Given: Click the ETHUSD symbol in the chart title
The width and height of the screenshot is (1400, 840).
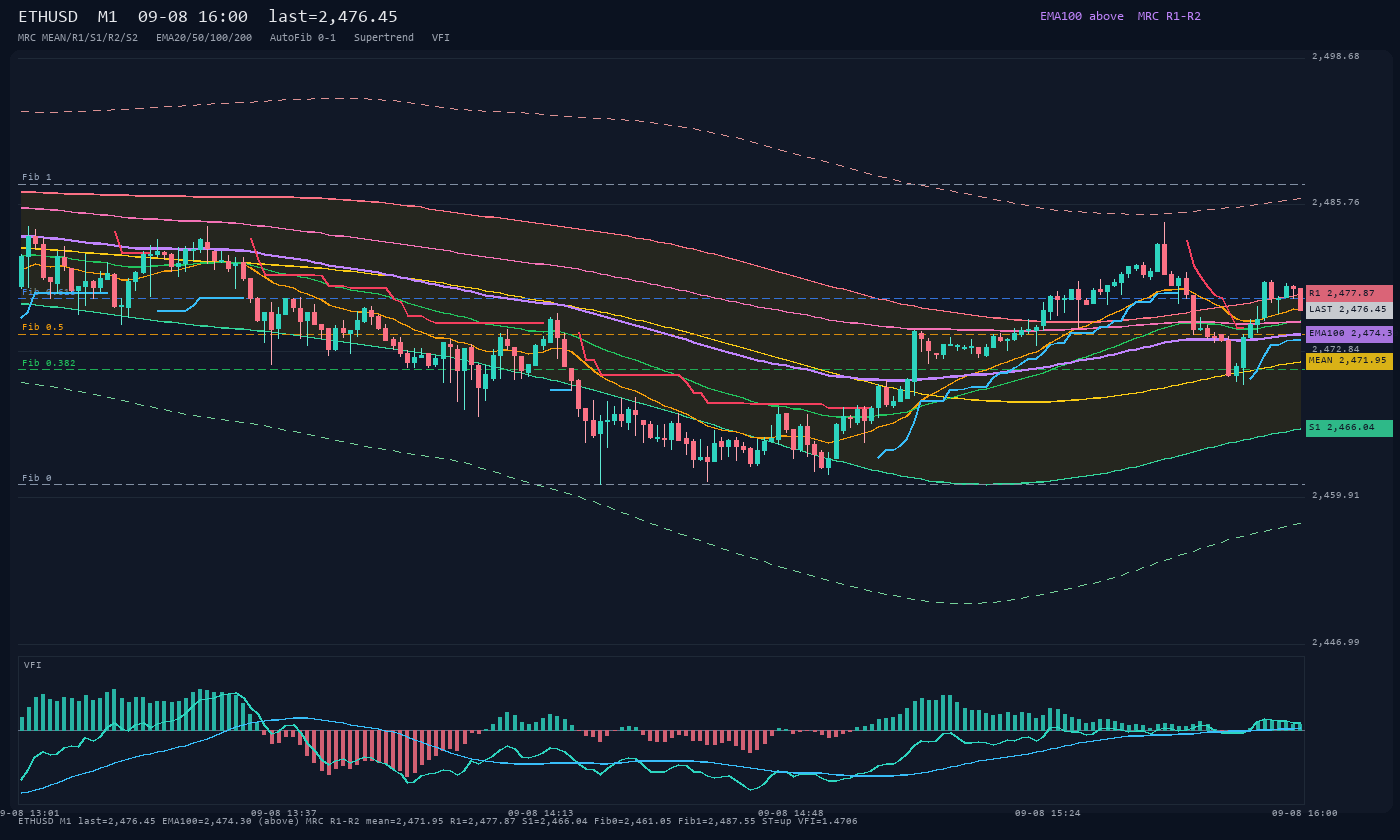Looking at the screenshot, I should coord(48,16).
